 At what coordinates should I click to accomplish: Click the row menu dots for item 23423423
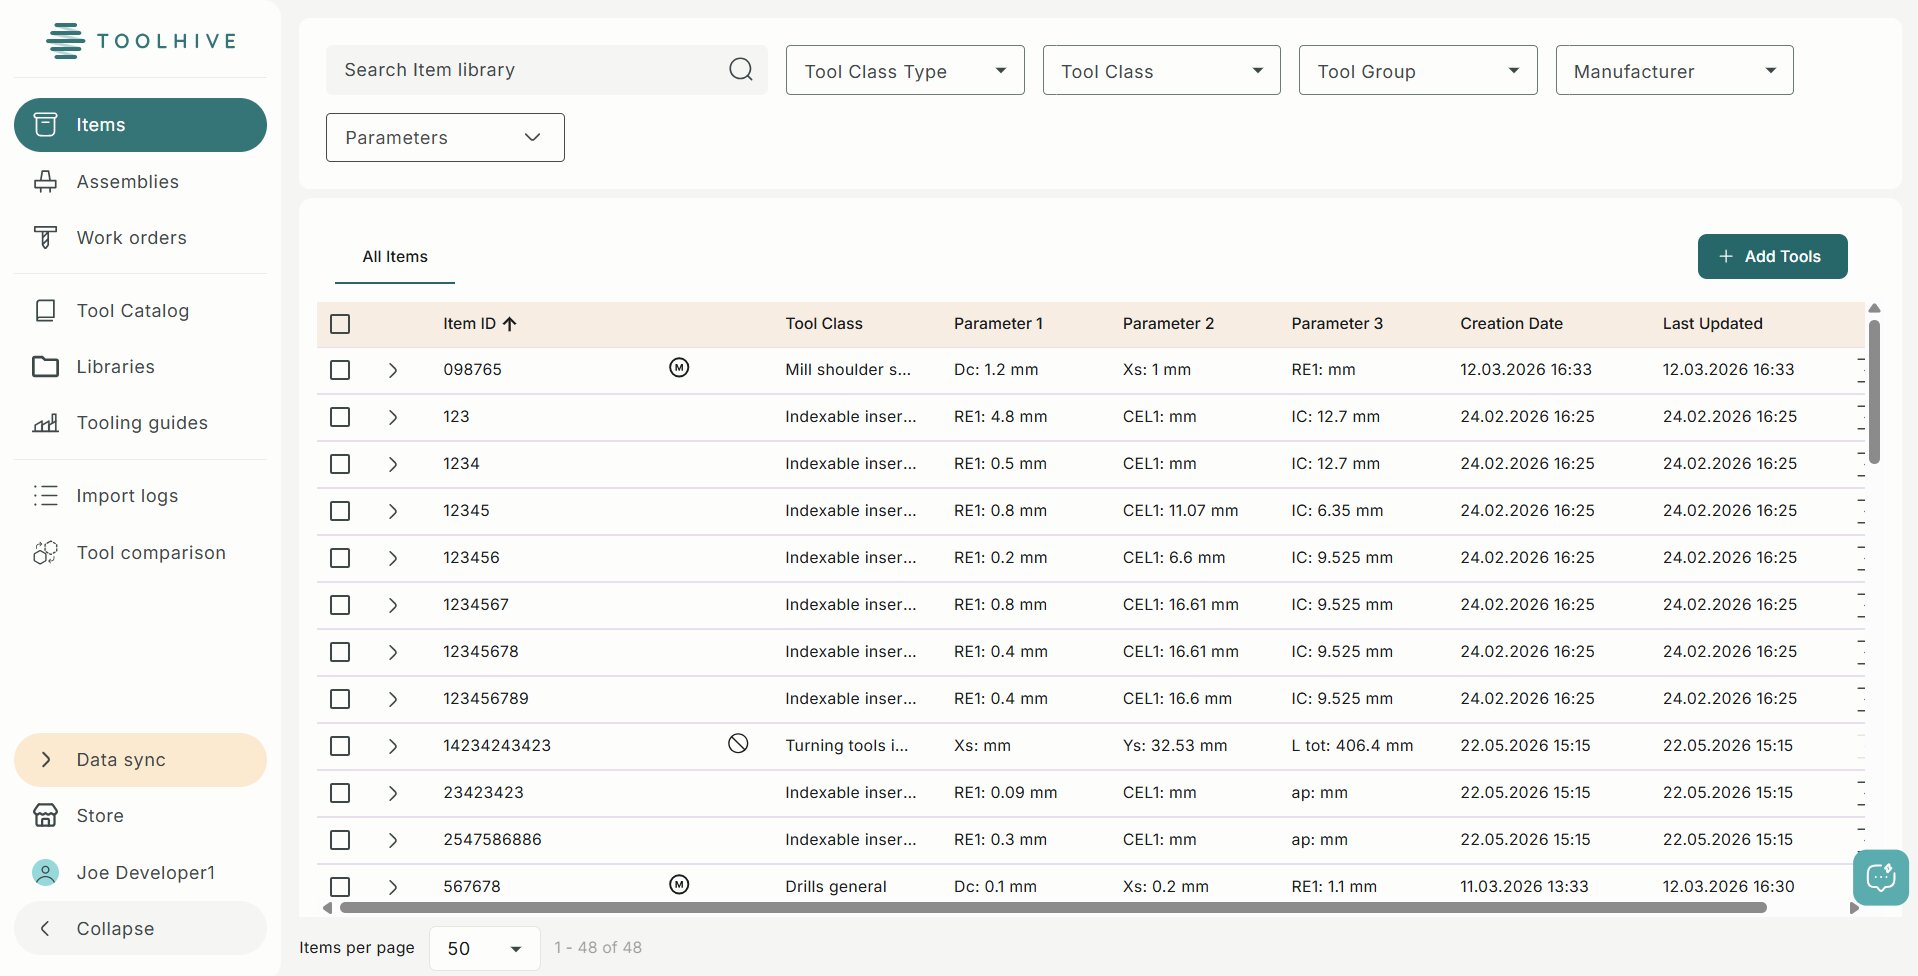coord(1861,793)
